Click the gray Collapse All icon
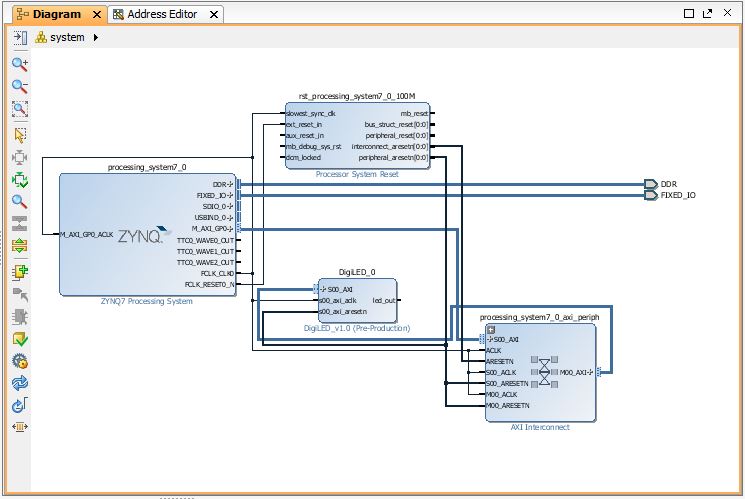Image resolution: width=745 pixels, height=499 pixels. pyautogui.click(x=19, y=223)
